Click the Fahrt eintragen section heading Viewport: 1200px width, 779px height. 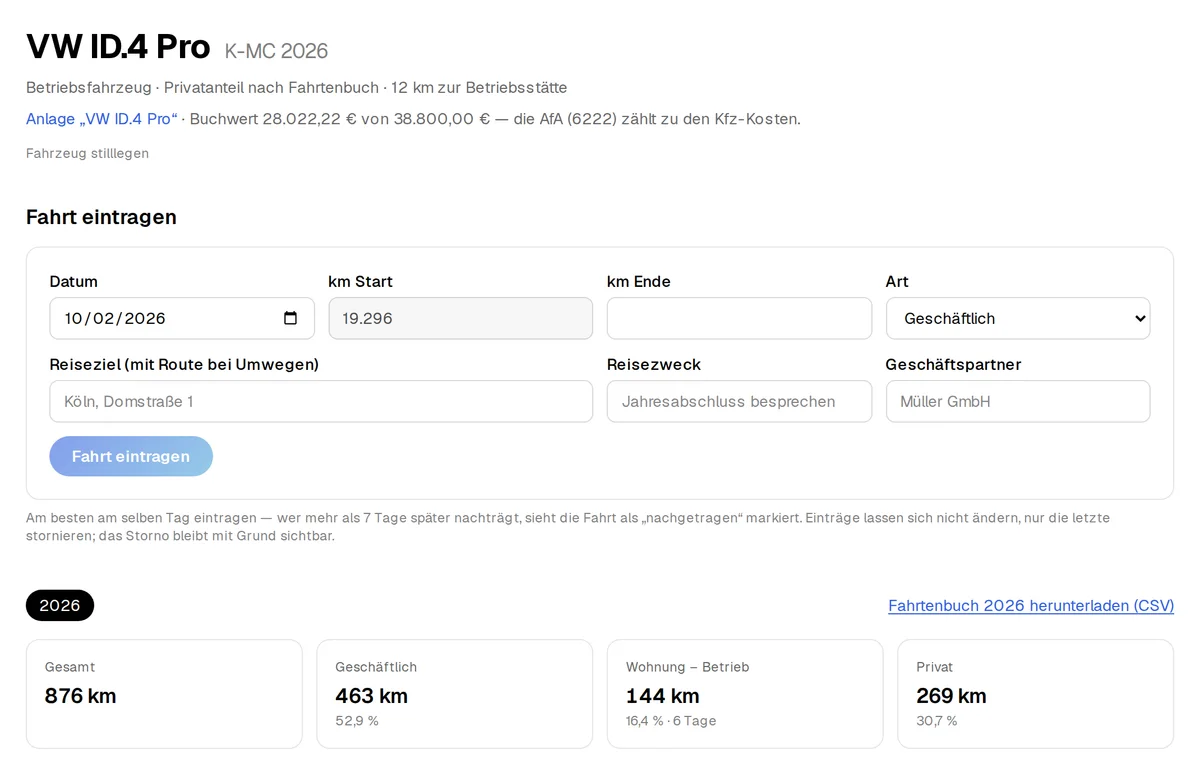click(101, 217)
